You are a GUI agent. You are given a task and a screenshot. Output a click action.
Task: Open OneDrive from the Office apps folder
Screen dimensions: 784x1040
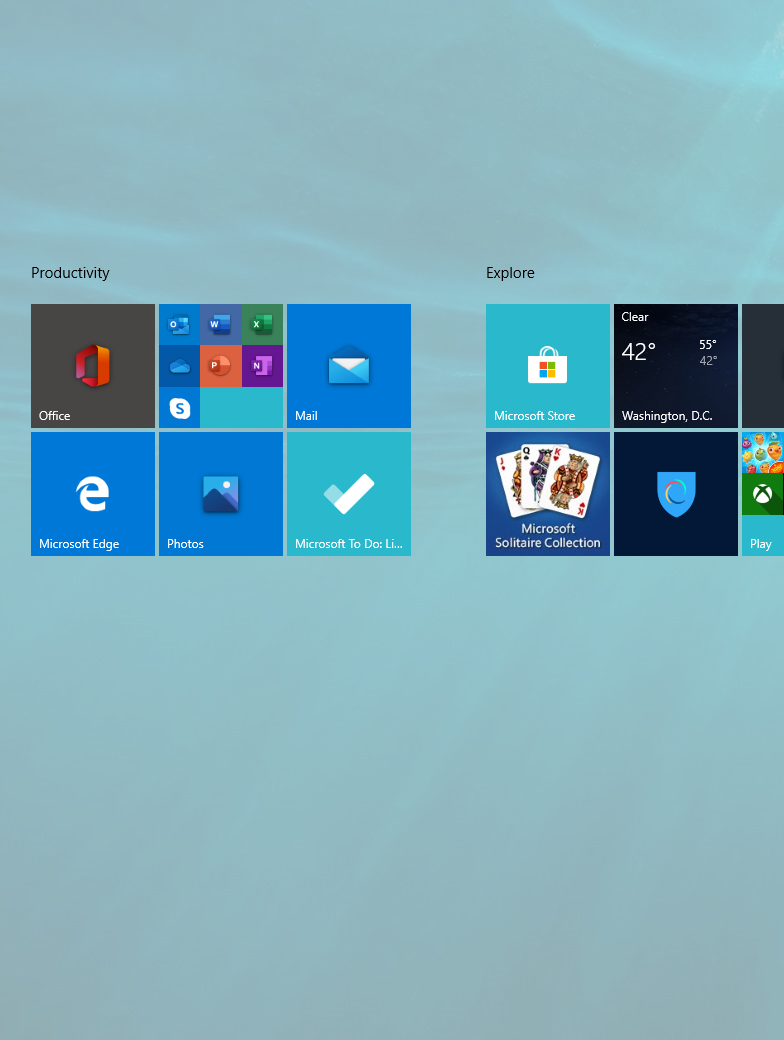tap(179, 366)
